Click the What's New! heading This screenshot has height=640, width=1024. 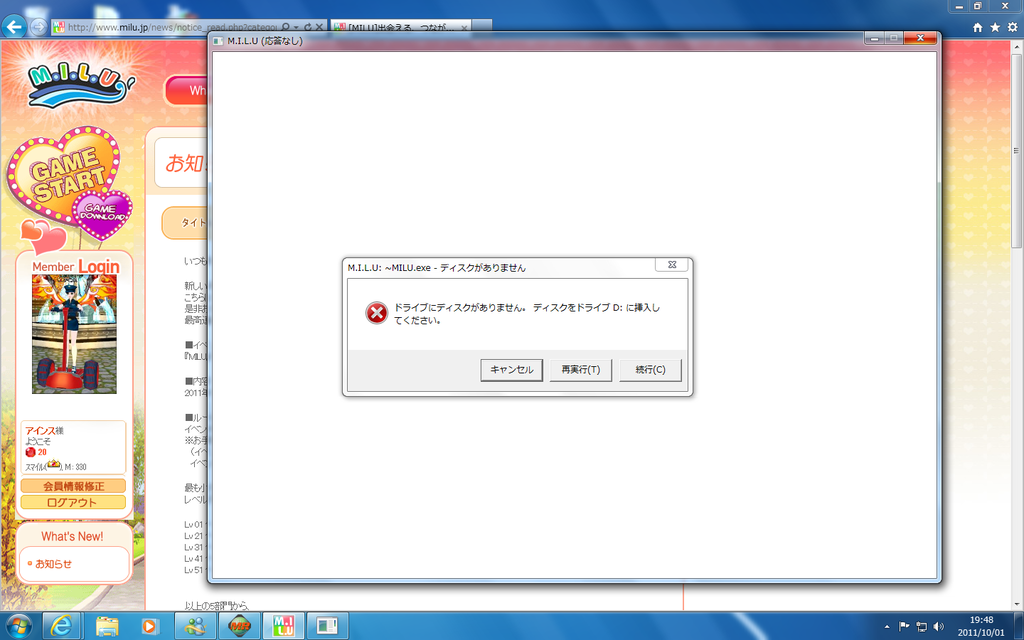[72, 536]
